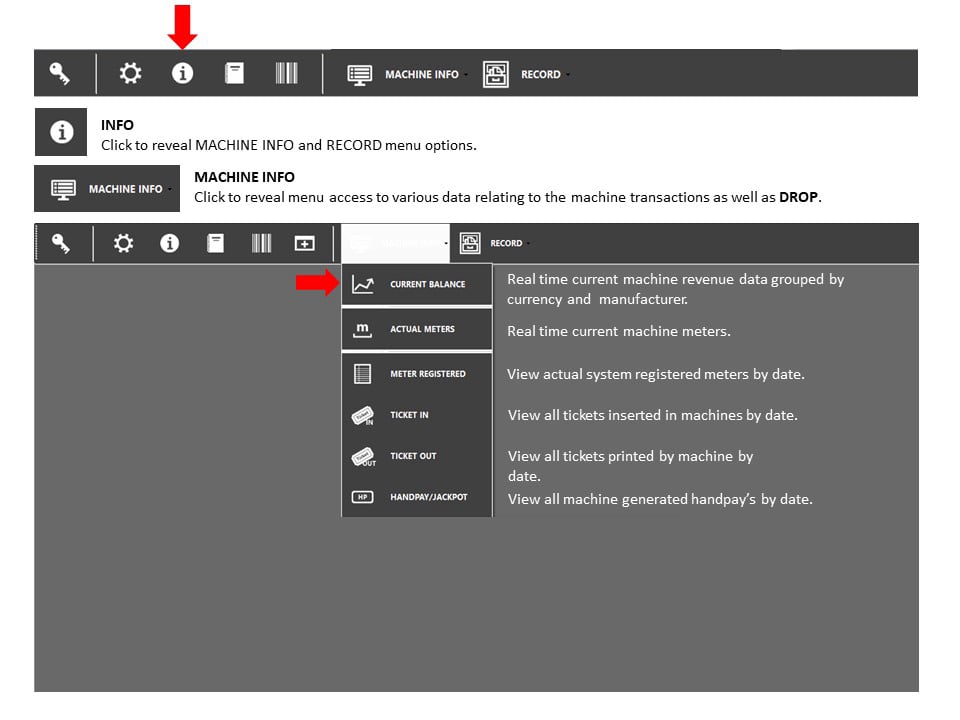This screenshot has height=720, width=960.
Task: Click the 'Real time current machine meters.' text
Action: tap(619, 331)
